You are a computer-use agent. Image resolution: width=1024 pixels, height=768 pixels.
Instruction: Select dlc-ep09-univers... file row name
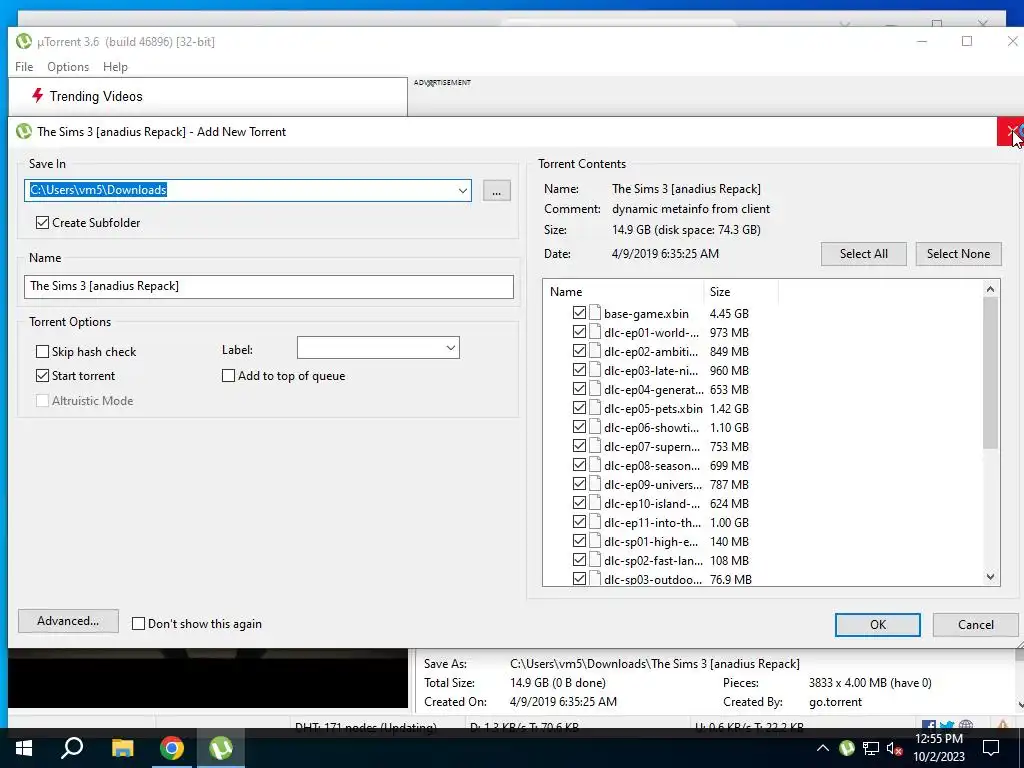click(653, 484)
